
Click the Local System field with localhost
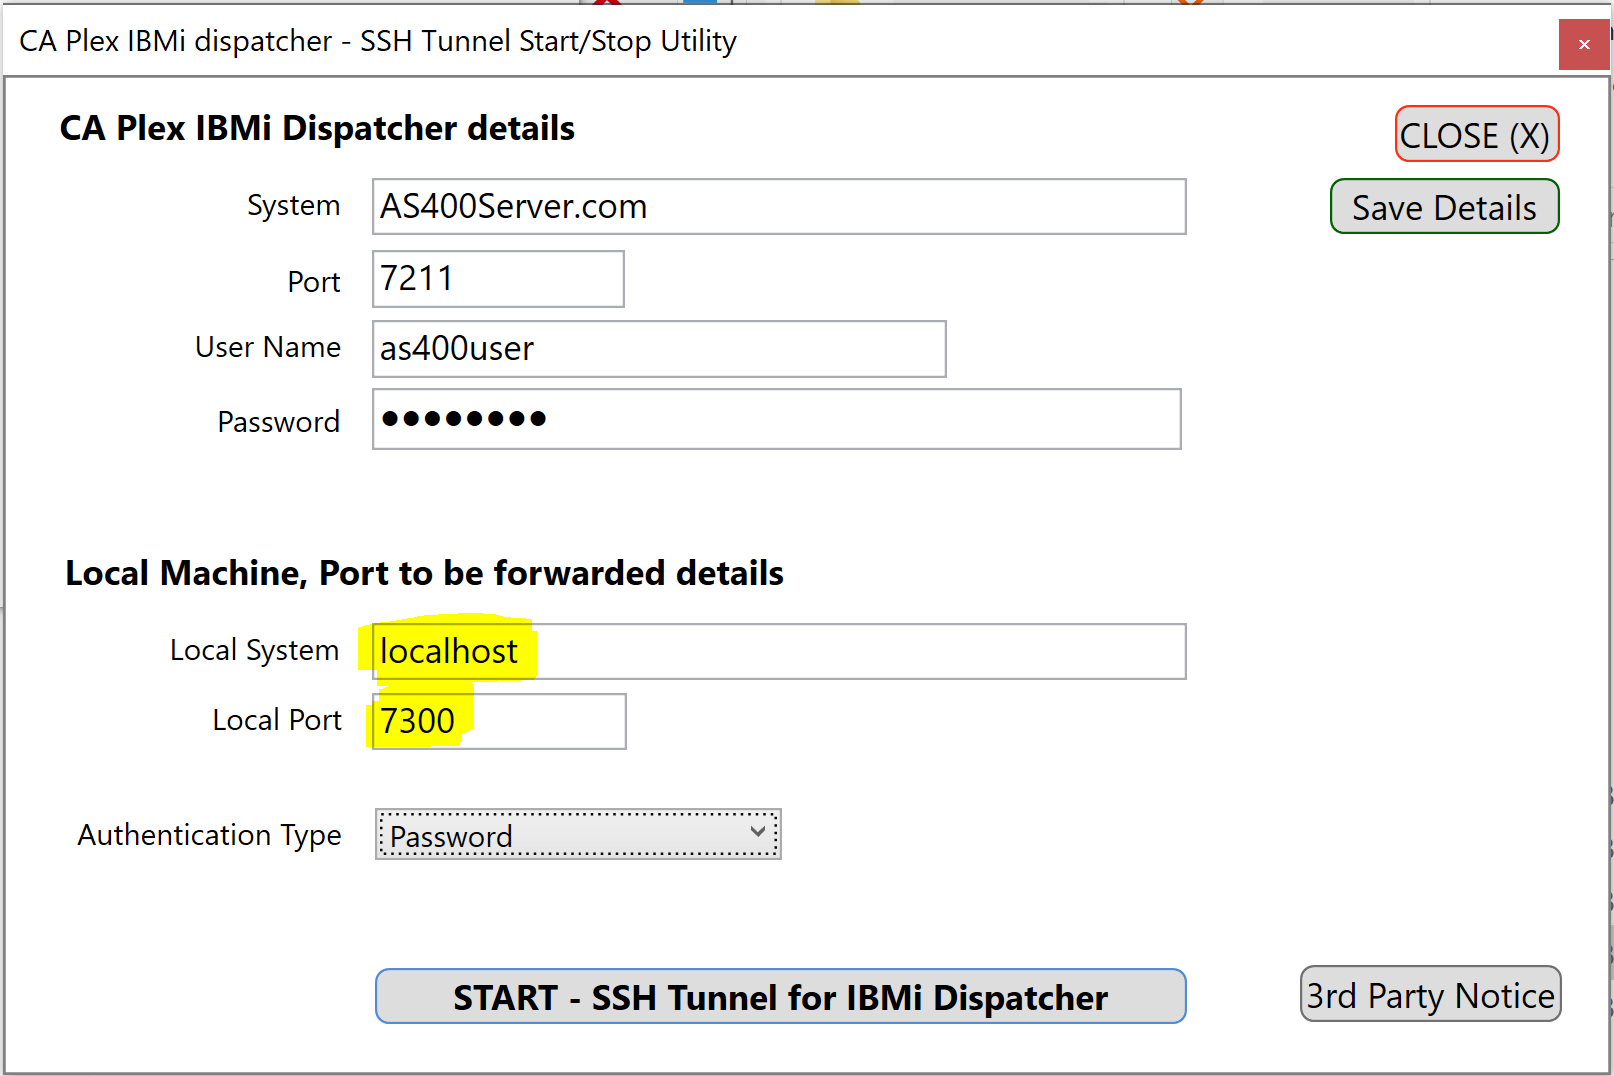(779, 651)
